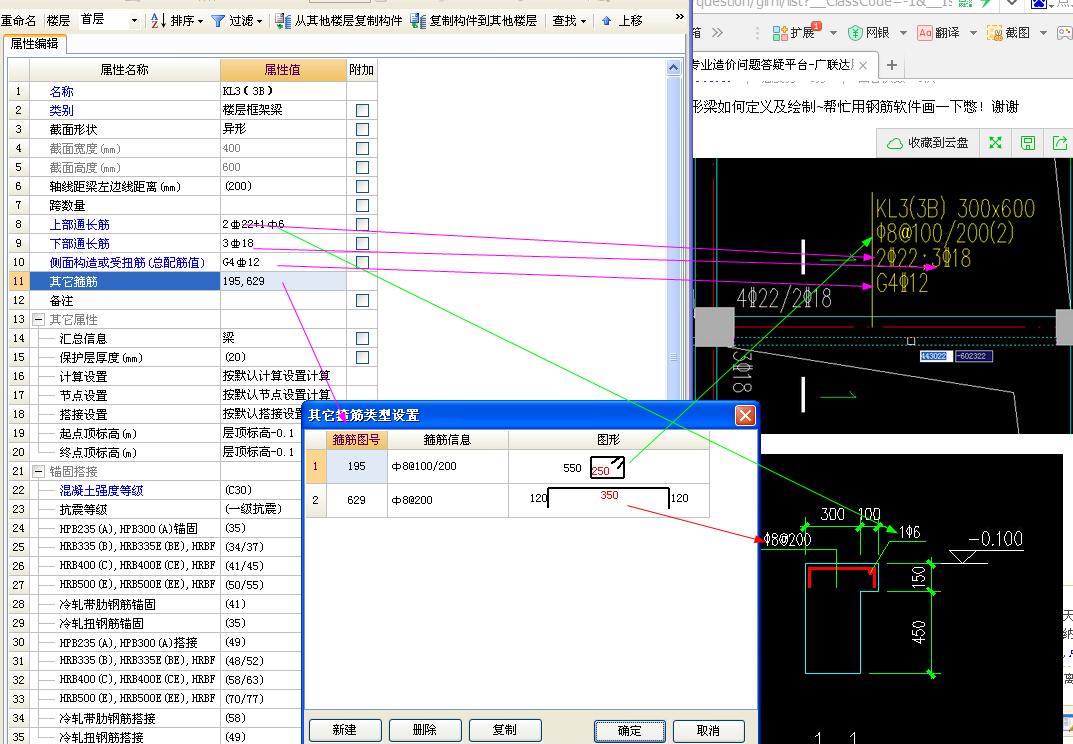
Task: Expand the toolbar overflow chevron
Action: coord(680,16)
